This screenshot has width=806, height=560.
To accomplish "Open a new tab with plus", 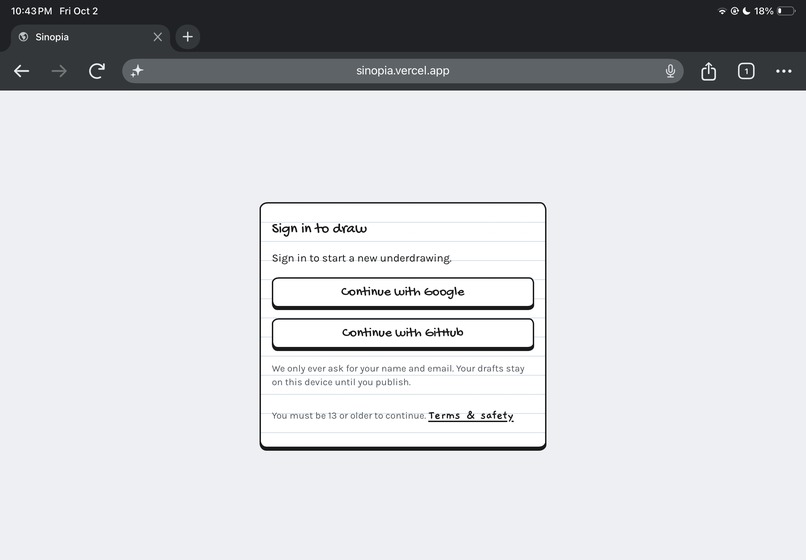I will [188, 37].
